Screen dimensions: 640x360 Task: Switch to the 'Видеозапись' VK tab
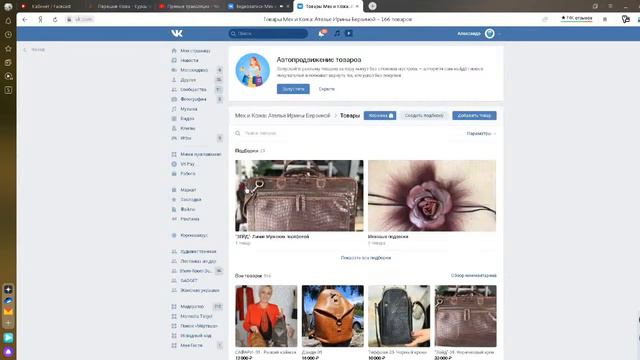(x=255, y=6)
